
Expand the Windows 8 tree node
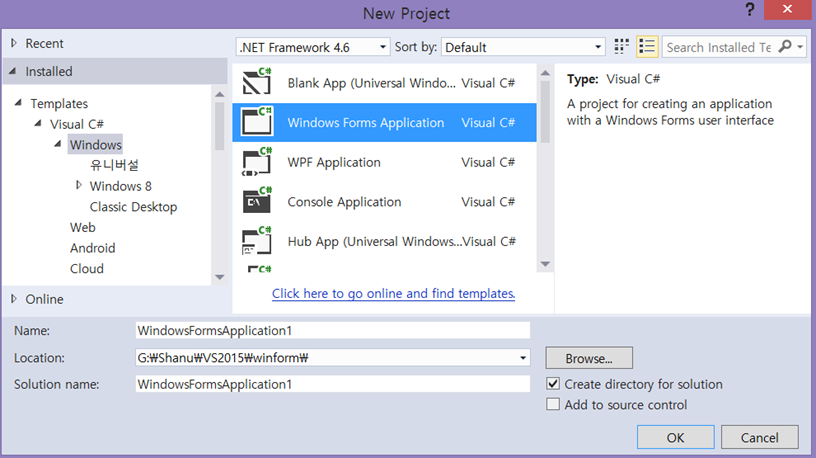[79, 185]
